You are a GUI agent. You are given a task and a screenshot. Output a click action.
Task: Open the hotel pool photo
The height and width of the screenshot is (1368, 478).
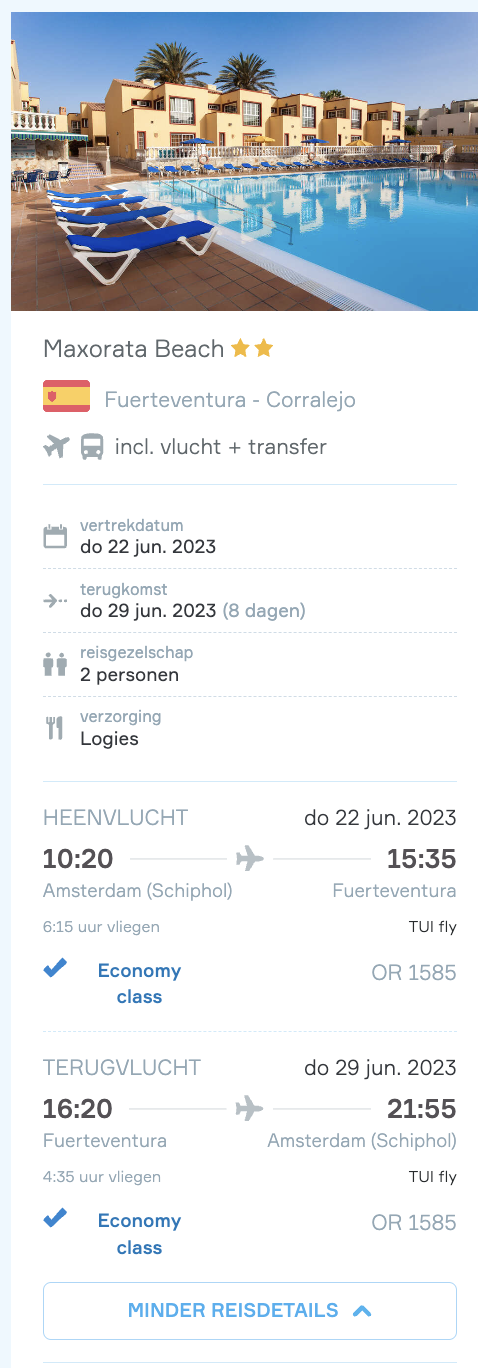(x=244, y=161)
